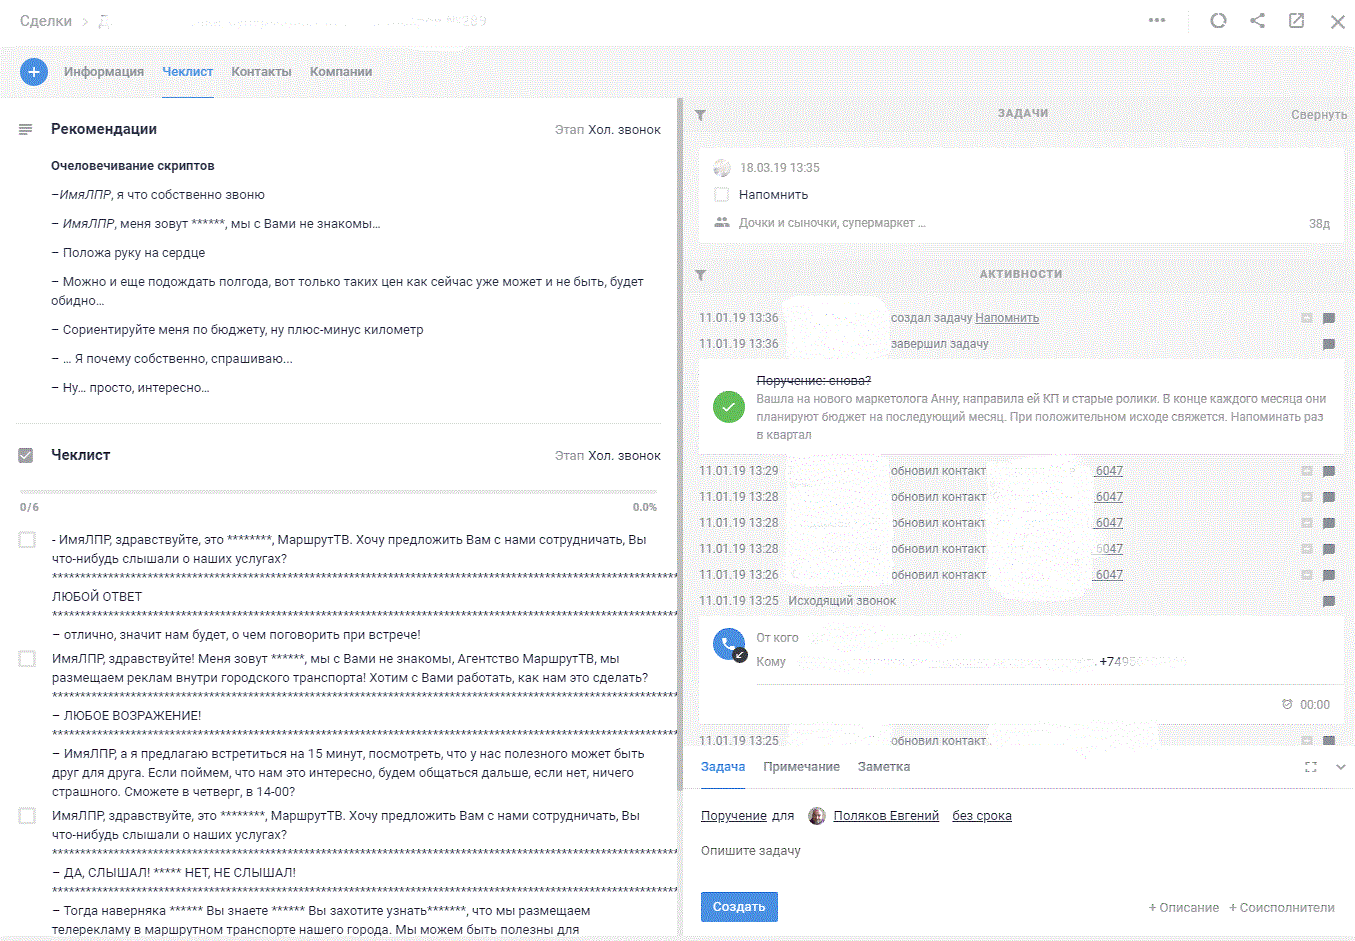Open the Поручение task type dropdown

pyautogui.click(x=733, y=816)
